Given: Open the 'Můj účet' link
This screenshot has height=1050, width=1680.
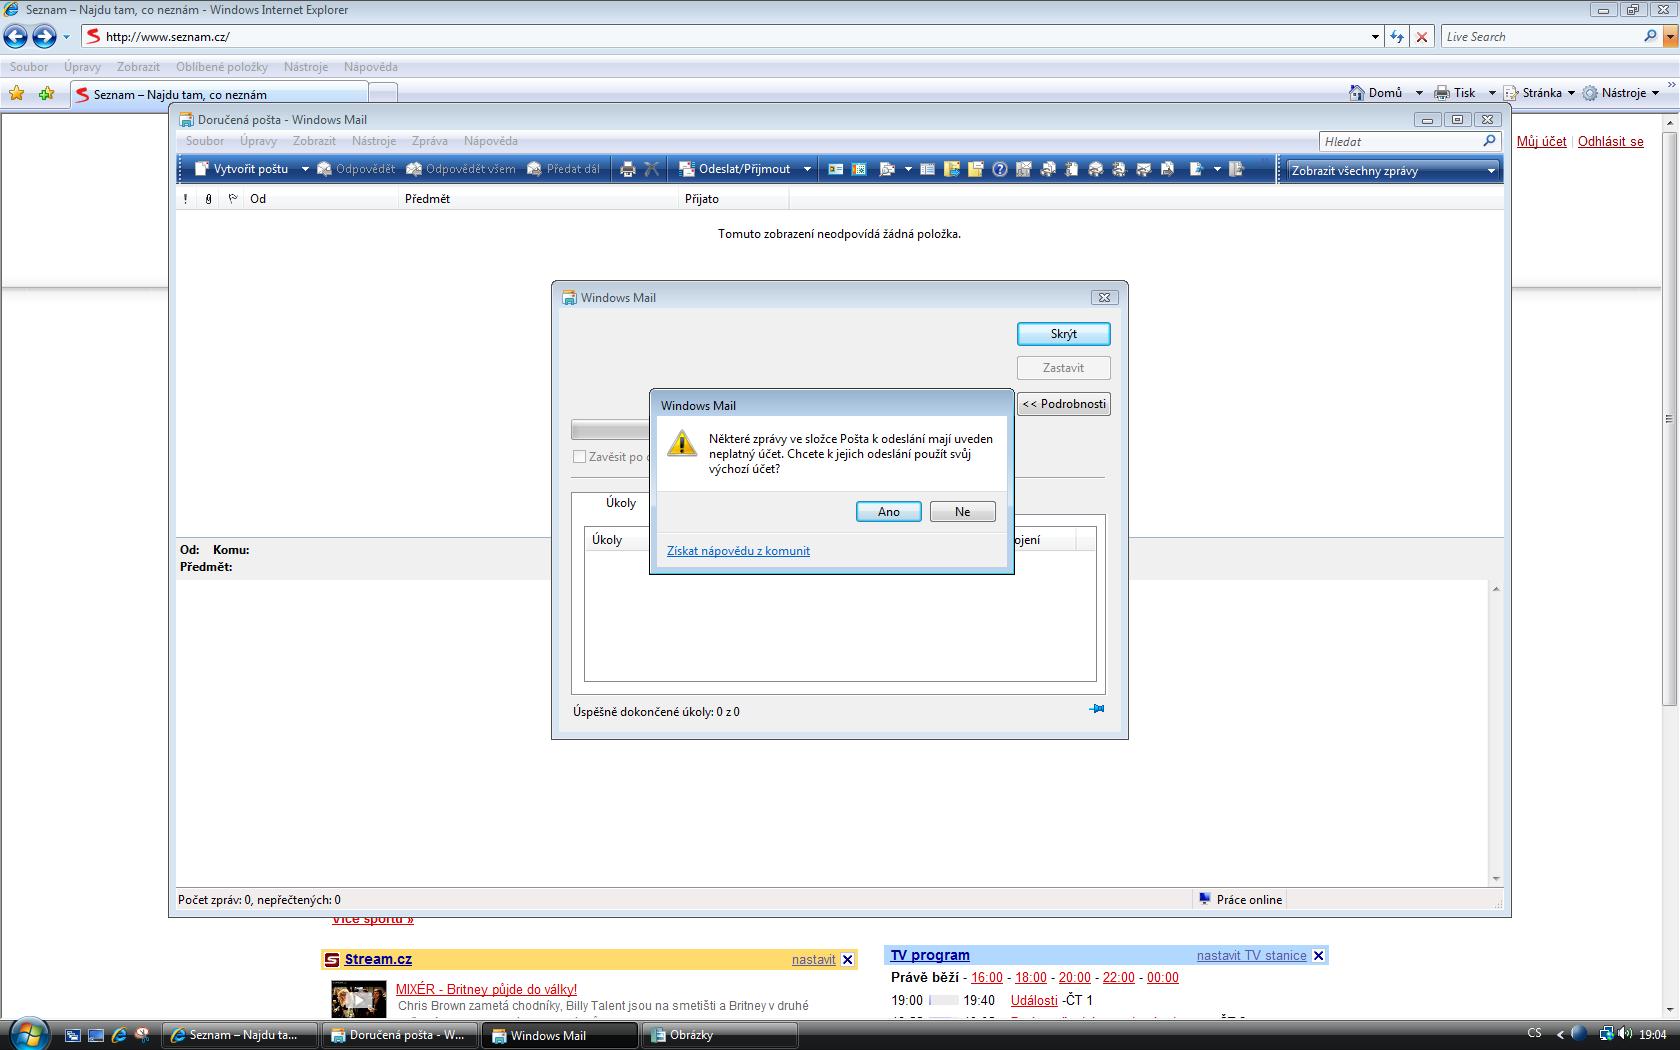Looking at the screenshot, I should coord(1541,141).
